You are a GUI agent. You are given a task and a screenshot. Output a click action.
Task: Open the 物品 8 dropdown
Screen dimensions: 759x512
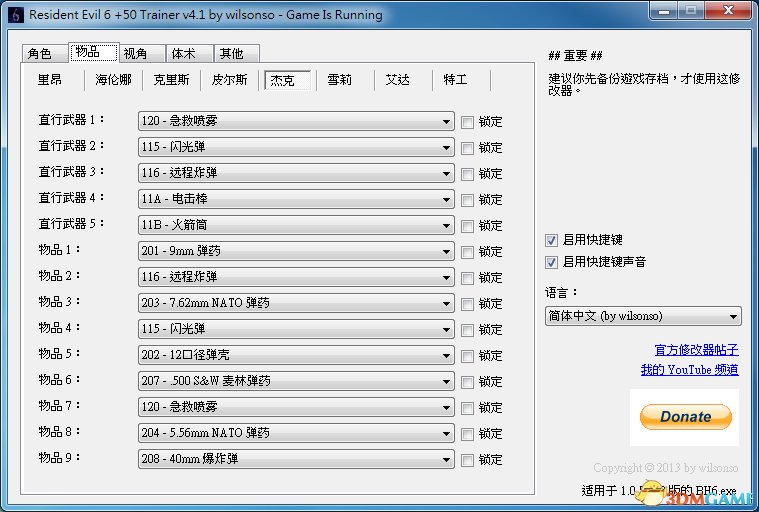pos(296,435)
